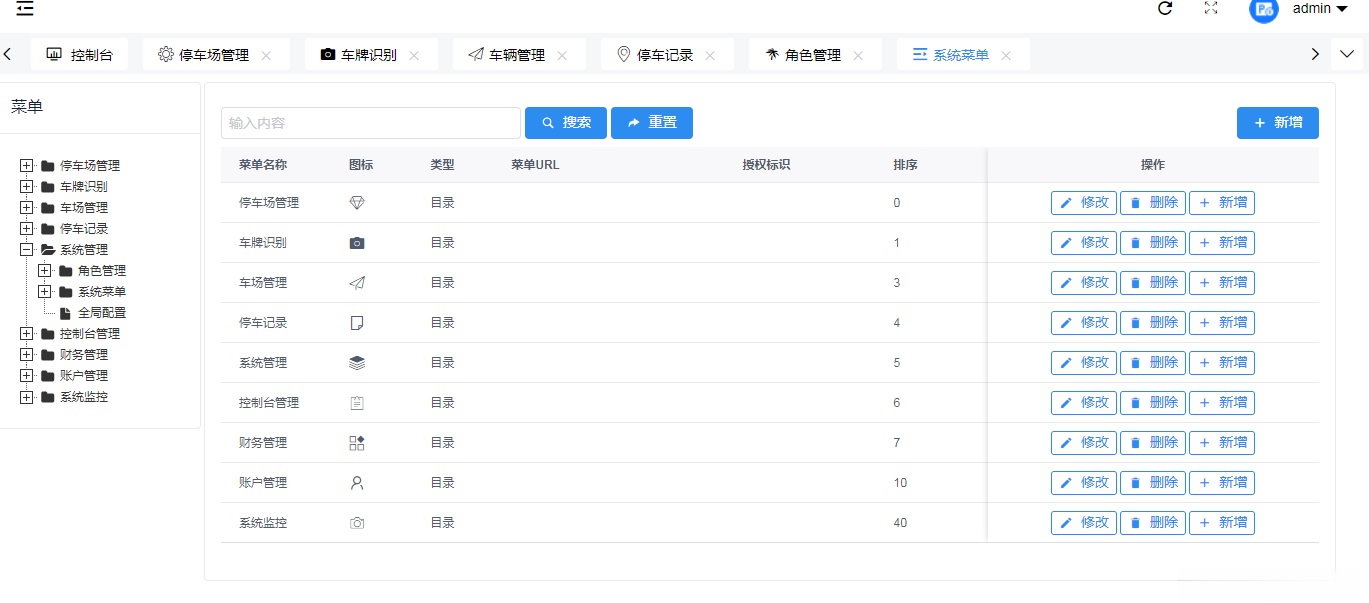Viewport: 1369px width, 603px height.
Task: Click the camera icon in 系统监控 row
Action: click(357, 523)
